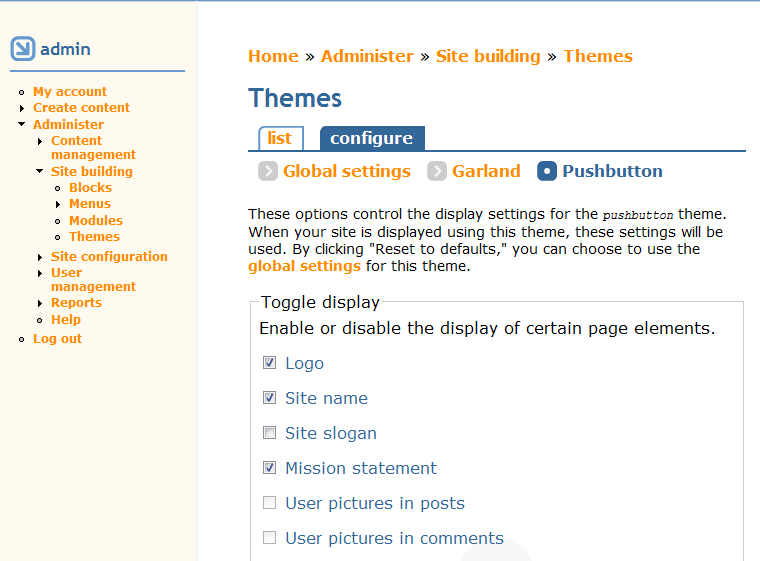Open Site building breadcrumb link

coord(488,56)
